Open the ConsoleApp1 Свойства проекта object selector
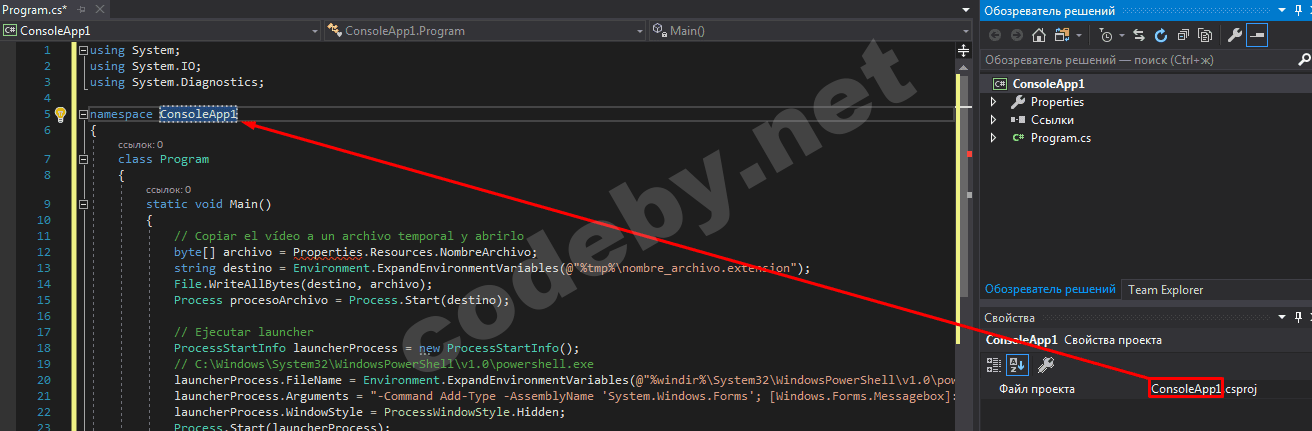 [x=1146, y=340]
